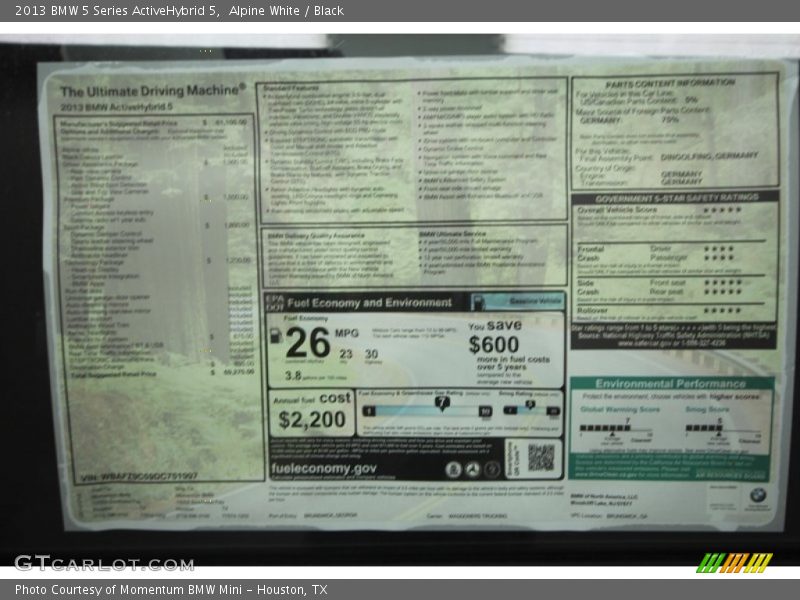Click 'Photo Courtesy of Momentum BMW Mini' caption
This screenshot has height=600, width=800.
(x=129, y=590)
